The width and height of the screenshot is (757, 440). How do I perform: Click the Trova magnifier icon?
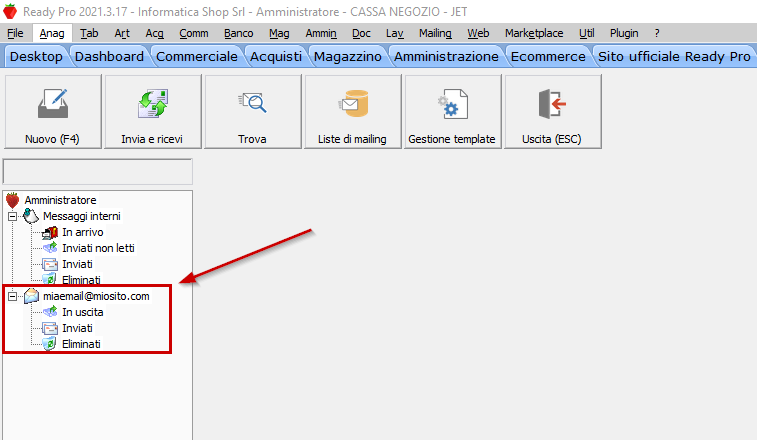click(x=252, y=102)
